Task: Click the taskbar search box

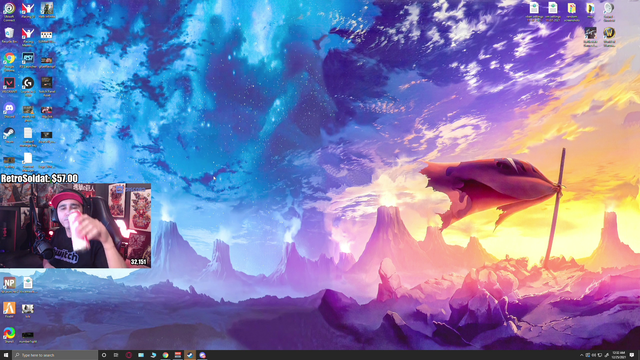Action: [55, 355]
